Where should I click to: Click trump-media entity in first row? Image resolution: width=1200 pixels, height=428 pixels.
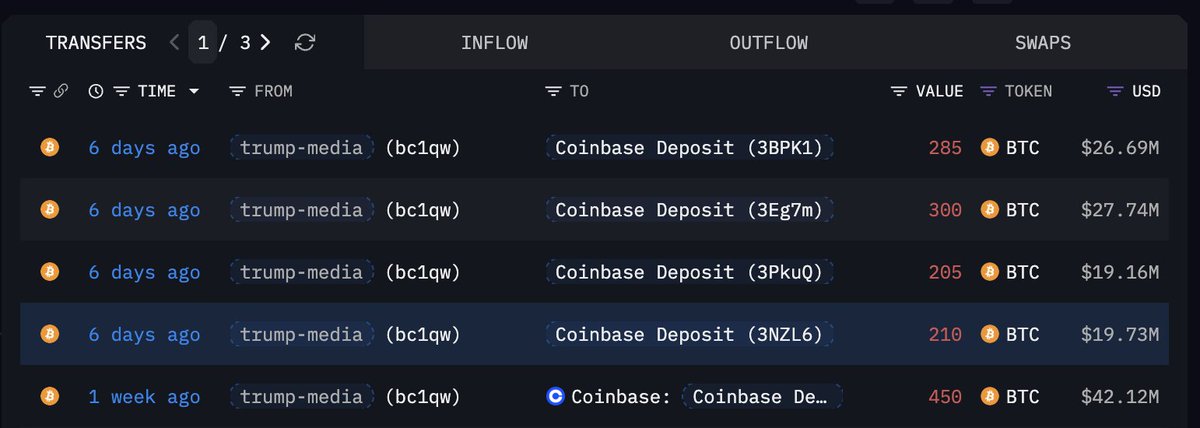coord(302,148)
